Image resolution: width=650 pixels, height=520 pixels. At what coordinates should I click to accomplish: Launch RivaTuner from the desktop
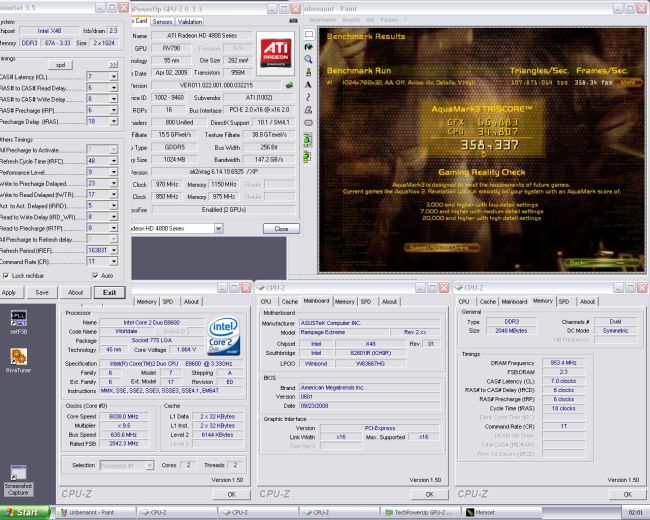point(18,358)
